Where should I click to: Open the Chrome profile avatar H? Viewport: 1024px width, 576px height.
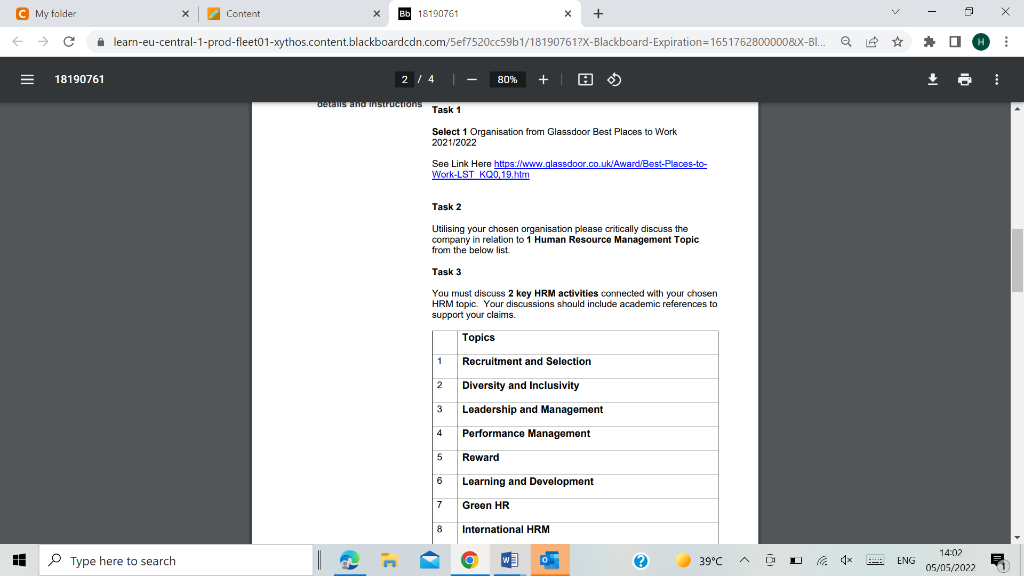(x=981, y=42)
